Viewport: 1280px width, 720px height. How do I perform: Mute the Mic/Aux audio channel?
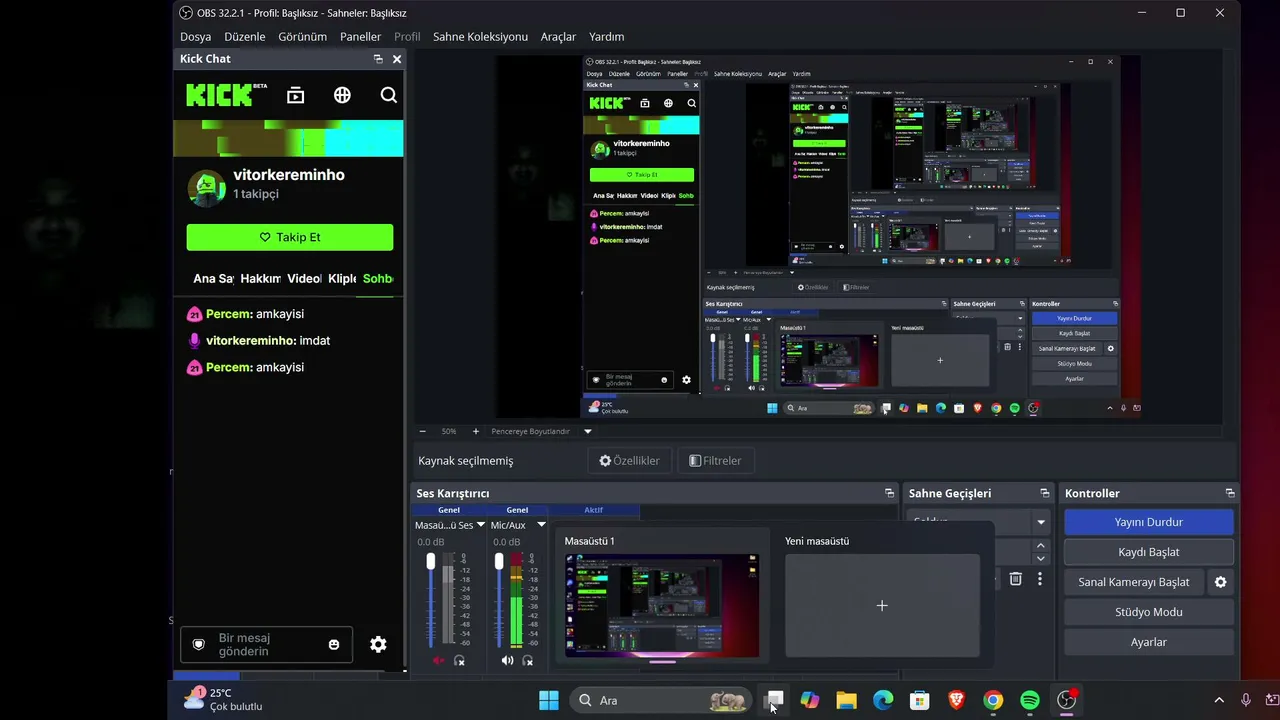pos(507,661)
